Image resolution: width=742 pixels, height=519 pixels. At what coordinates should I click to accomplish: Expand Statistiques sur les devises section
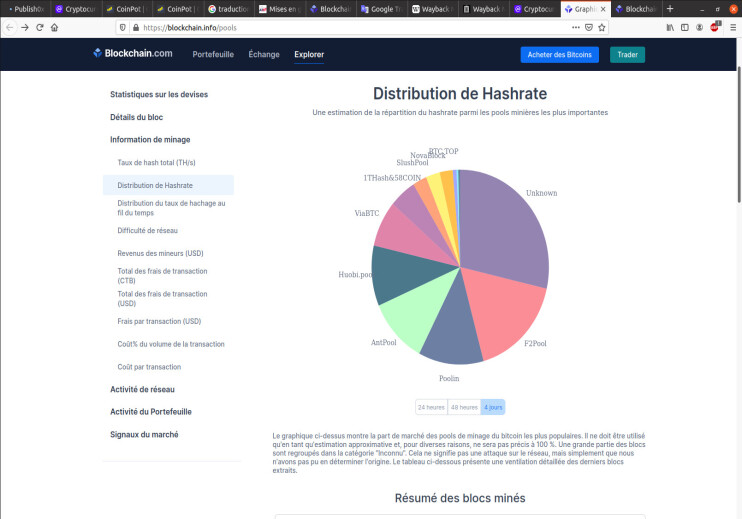pyautogui.click(x=159, y=95)
